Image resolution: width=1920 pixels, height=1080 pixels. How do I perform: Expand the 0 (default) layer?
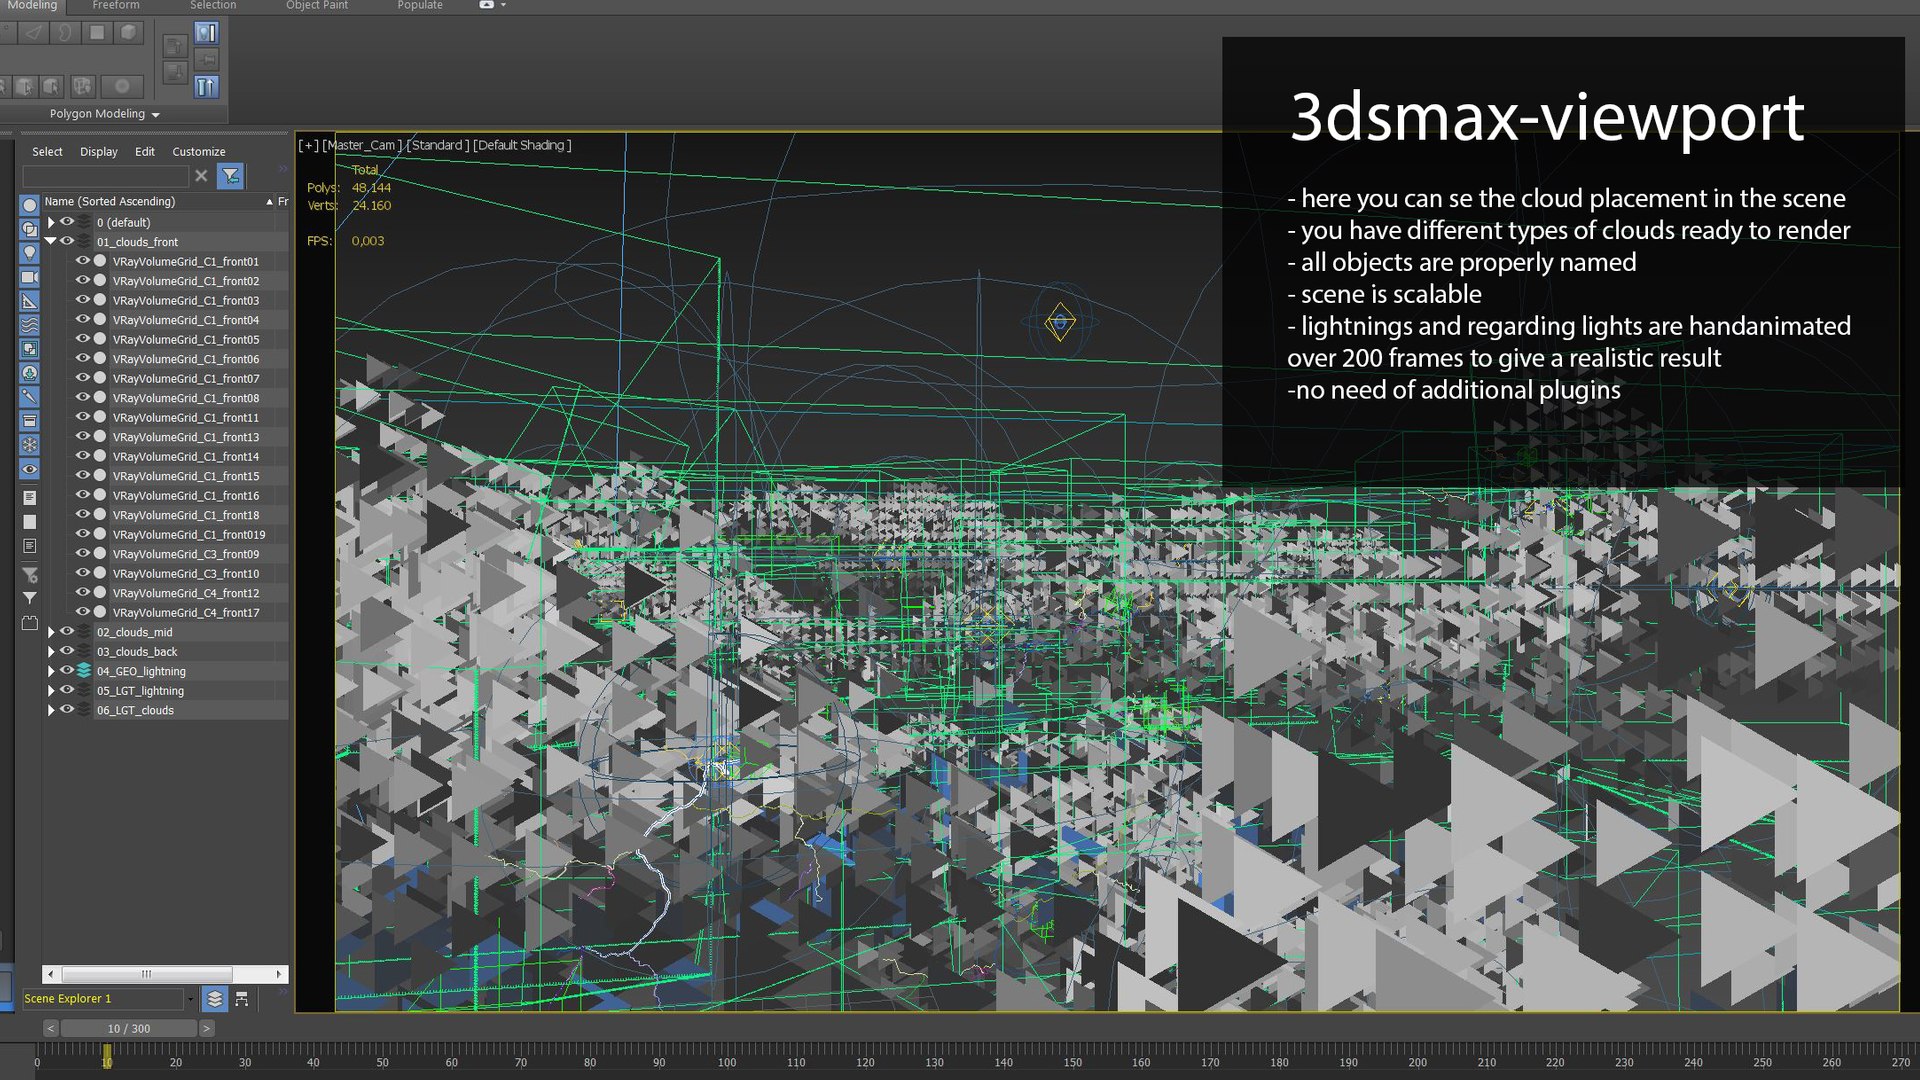(51, 222)
